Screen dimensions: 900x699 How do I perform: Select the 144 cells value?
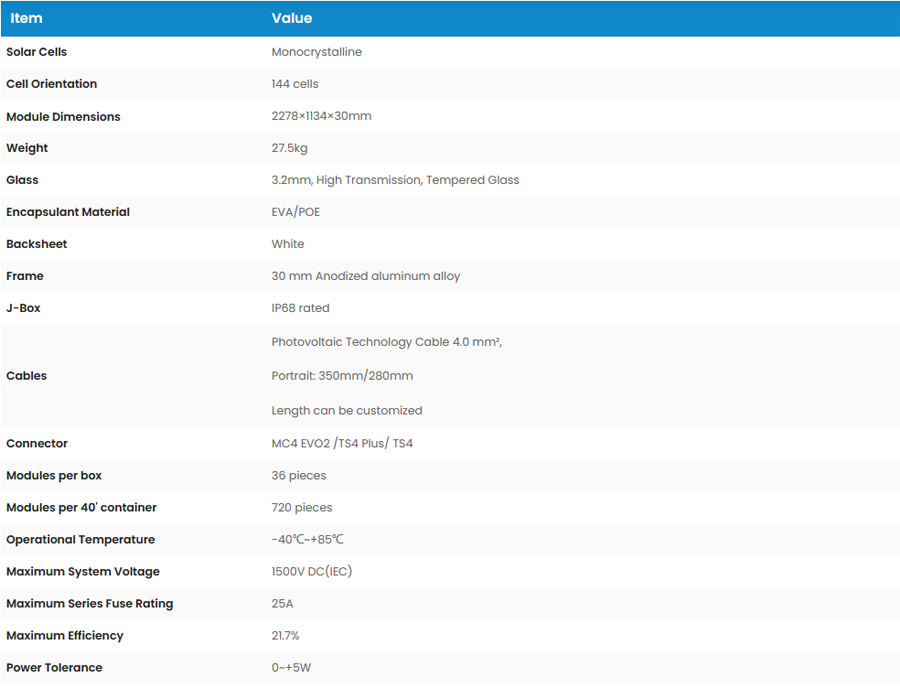(x=295, y=84)
